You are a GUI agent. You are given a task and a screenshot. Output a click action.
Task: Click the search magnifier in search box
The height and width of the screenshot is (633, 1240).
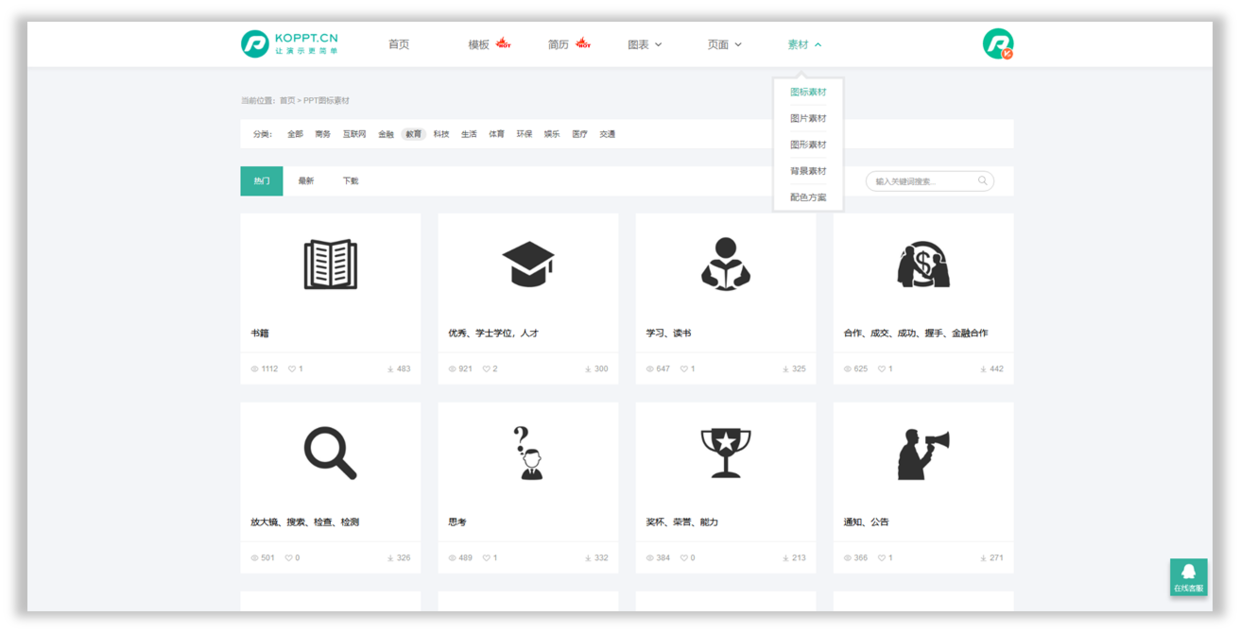click(983, 181)
